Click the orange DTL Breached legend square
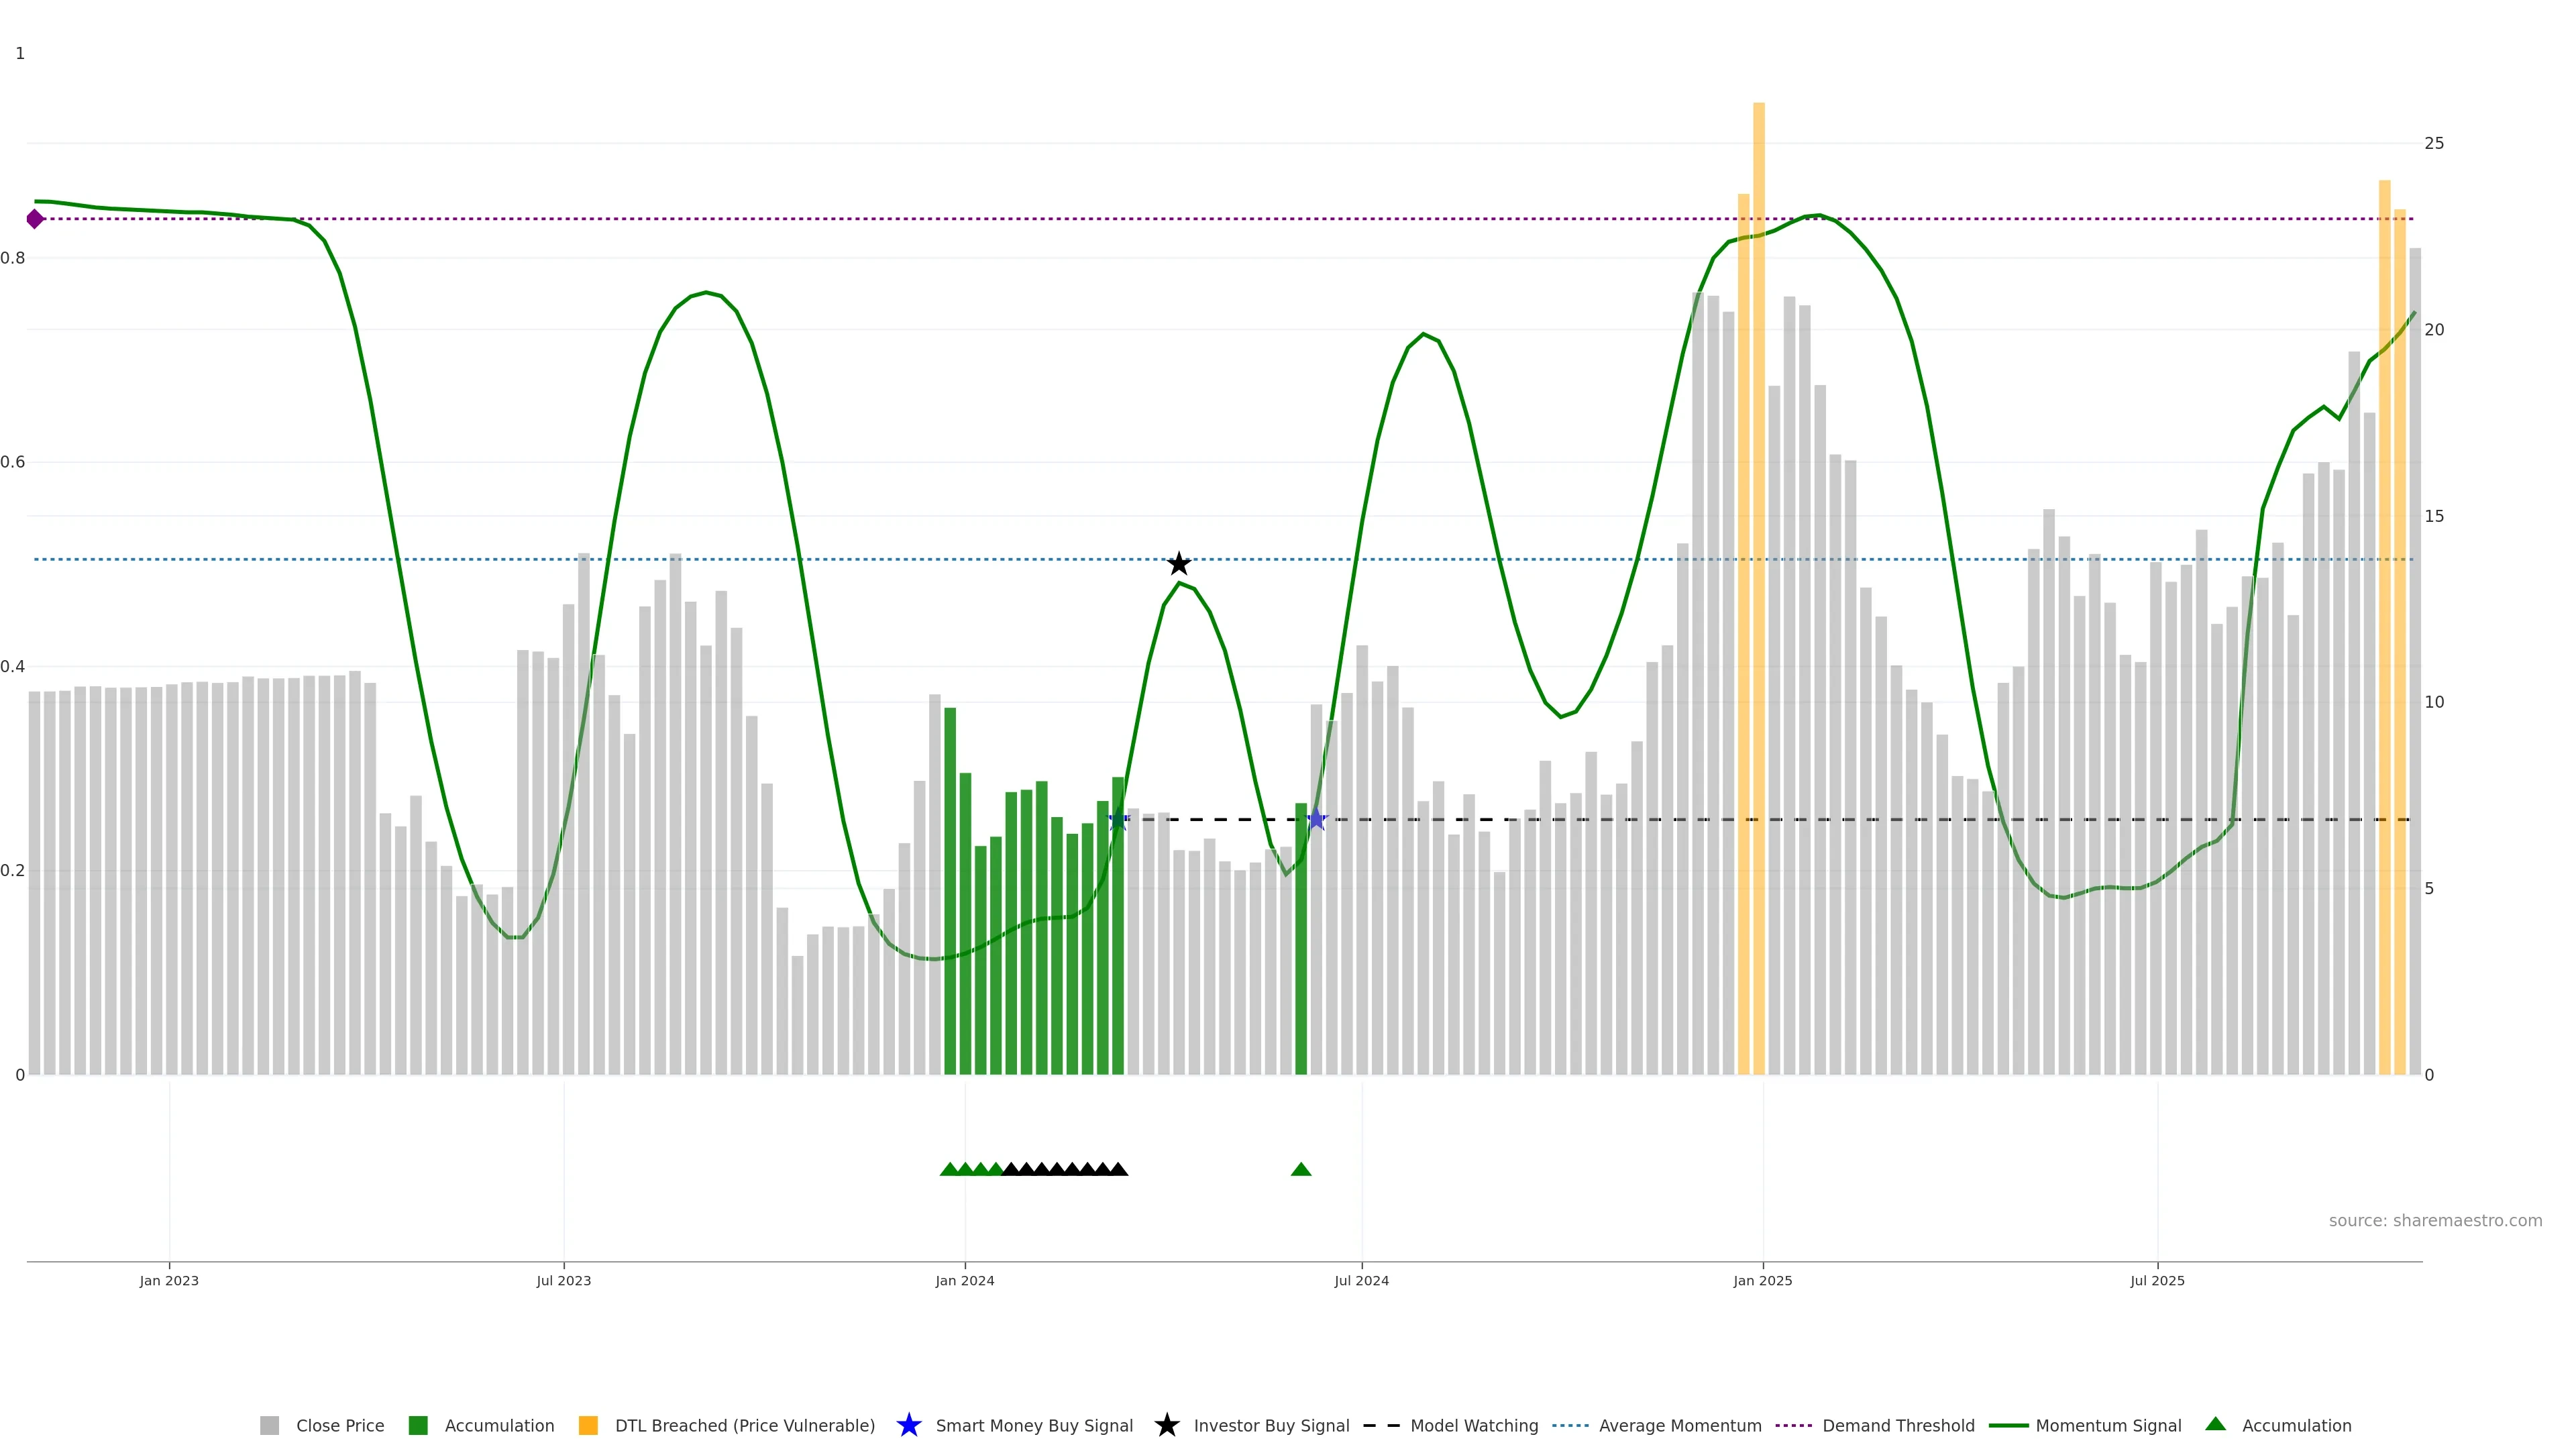This screenshot has width=2576, height=1449. pos(588,1425)
